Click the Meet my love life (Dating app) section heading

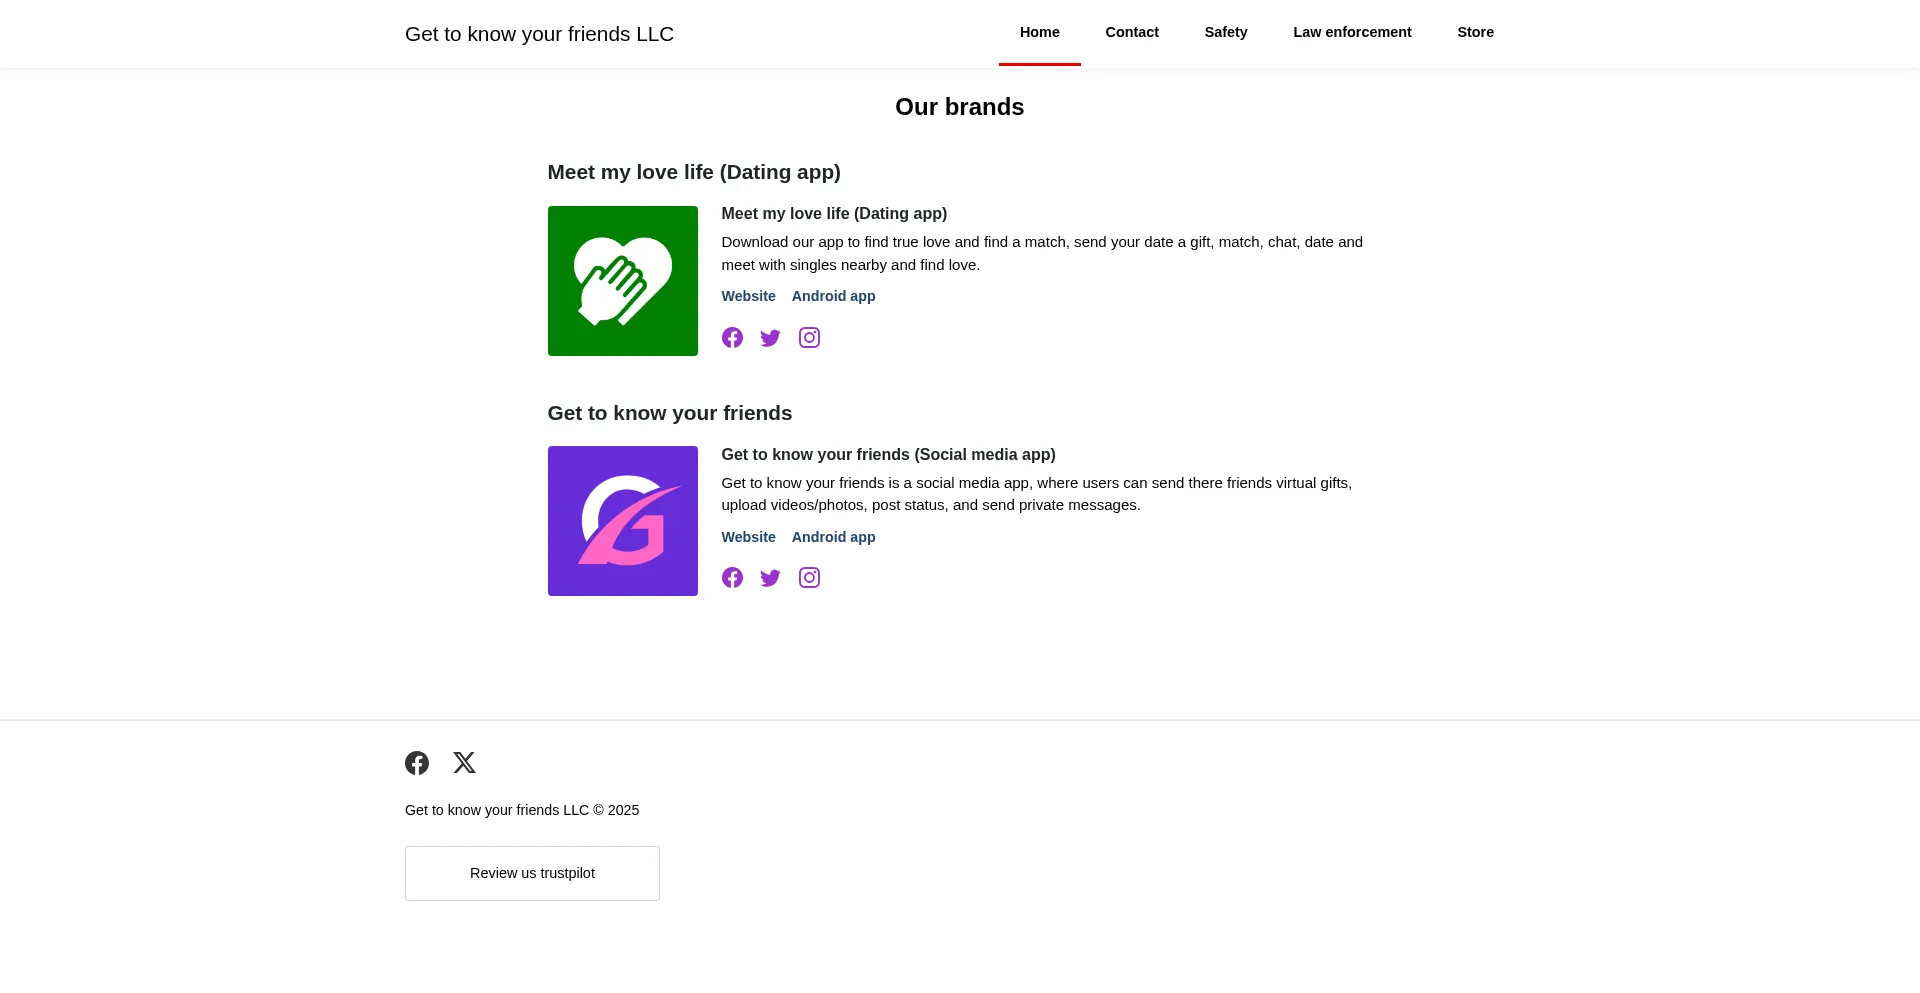(694, 172)
